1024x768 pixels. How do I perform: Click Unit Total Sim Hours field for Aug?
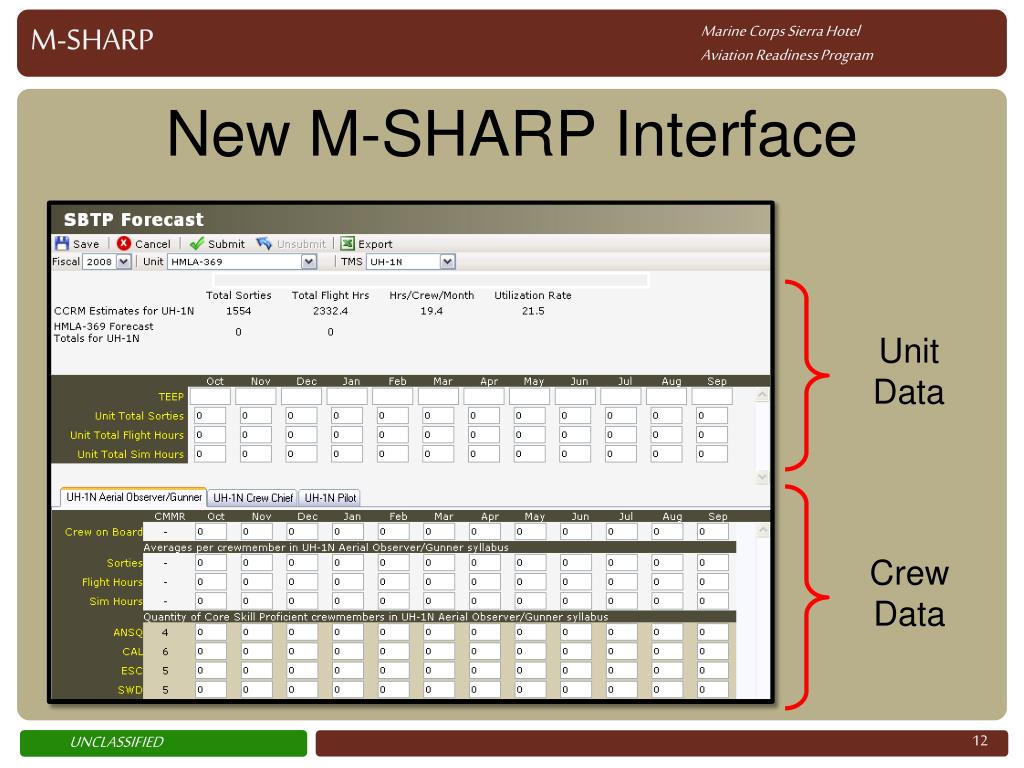(x=666, y=454)
